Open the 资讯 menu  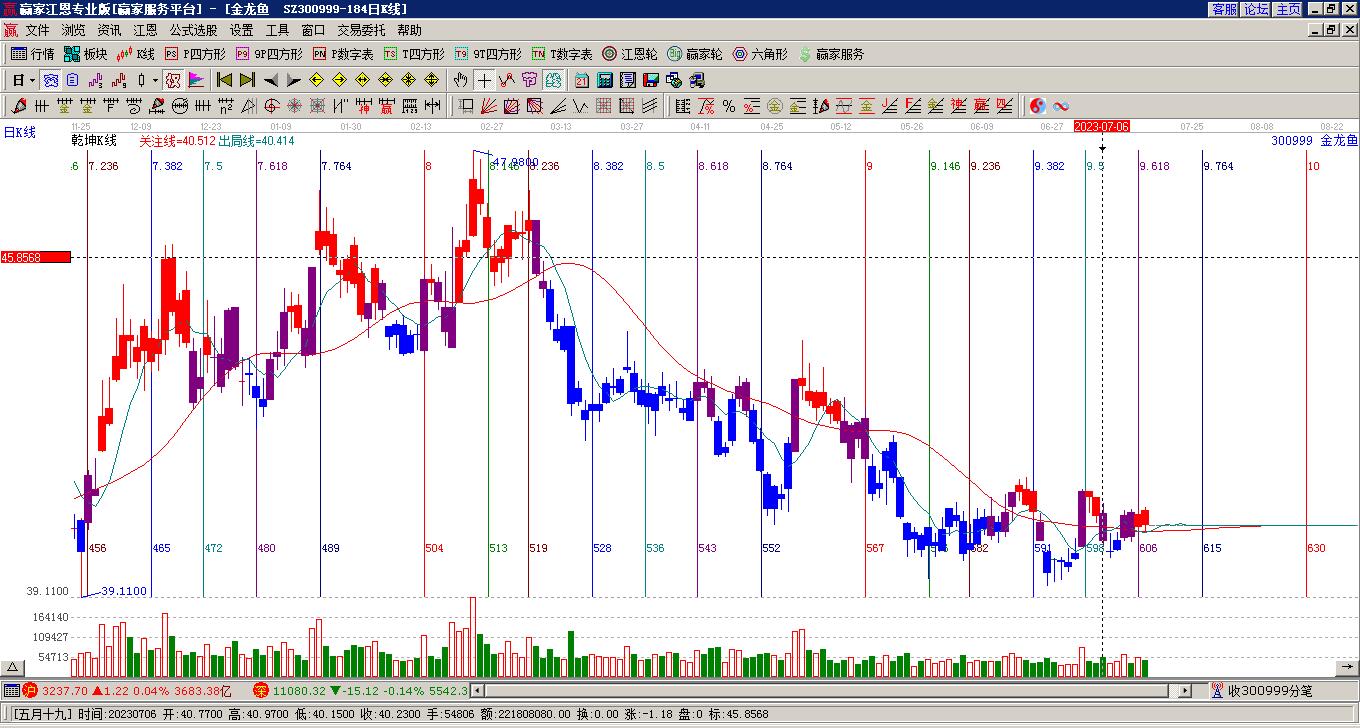[x=109, y=31]
